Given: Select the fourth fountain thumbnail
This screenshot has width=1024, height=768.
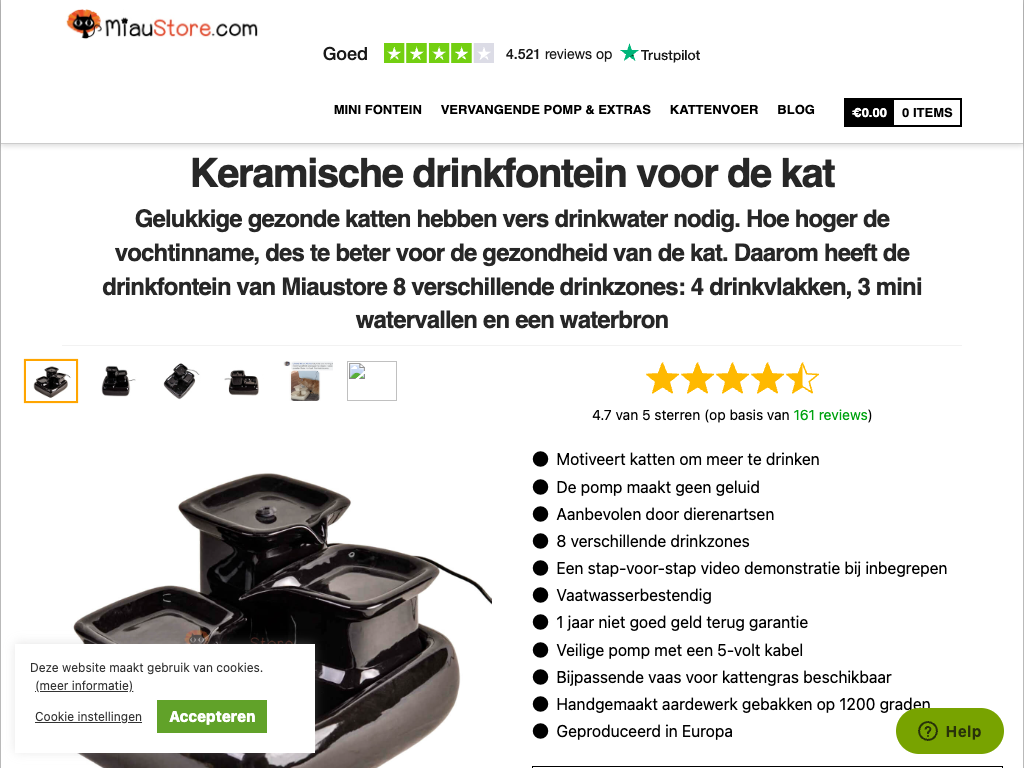Looking at the screenshot, I should tap(244, 382).
